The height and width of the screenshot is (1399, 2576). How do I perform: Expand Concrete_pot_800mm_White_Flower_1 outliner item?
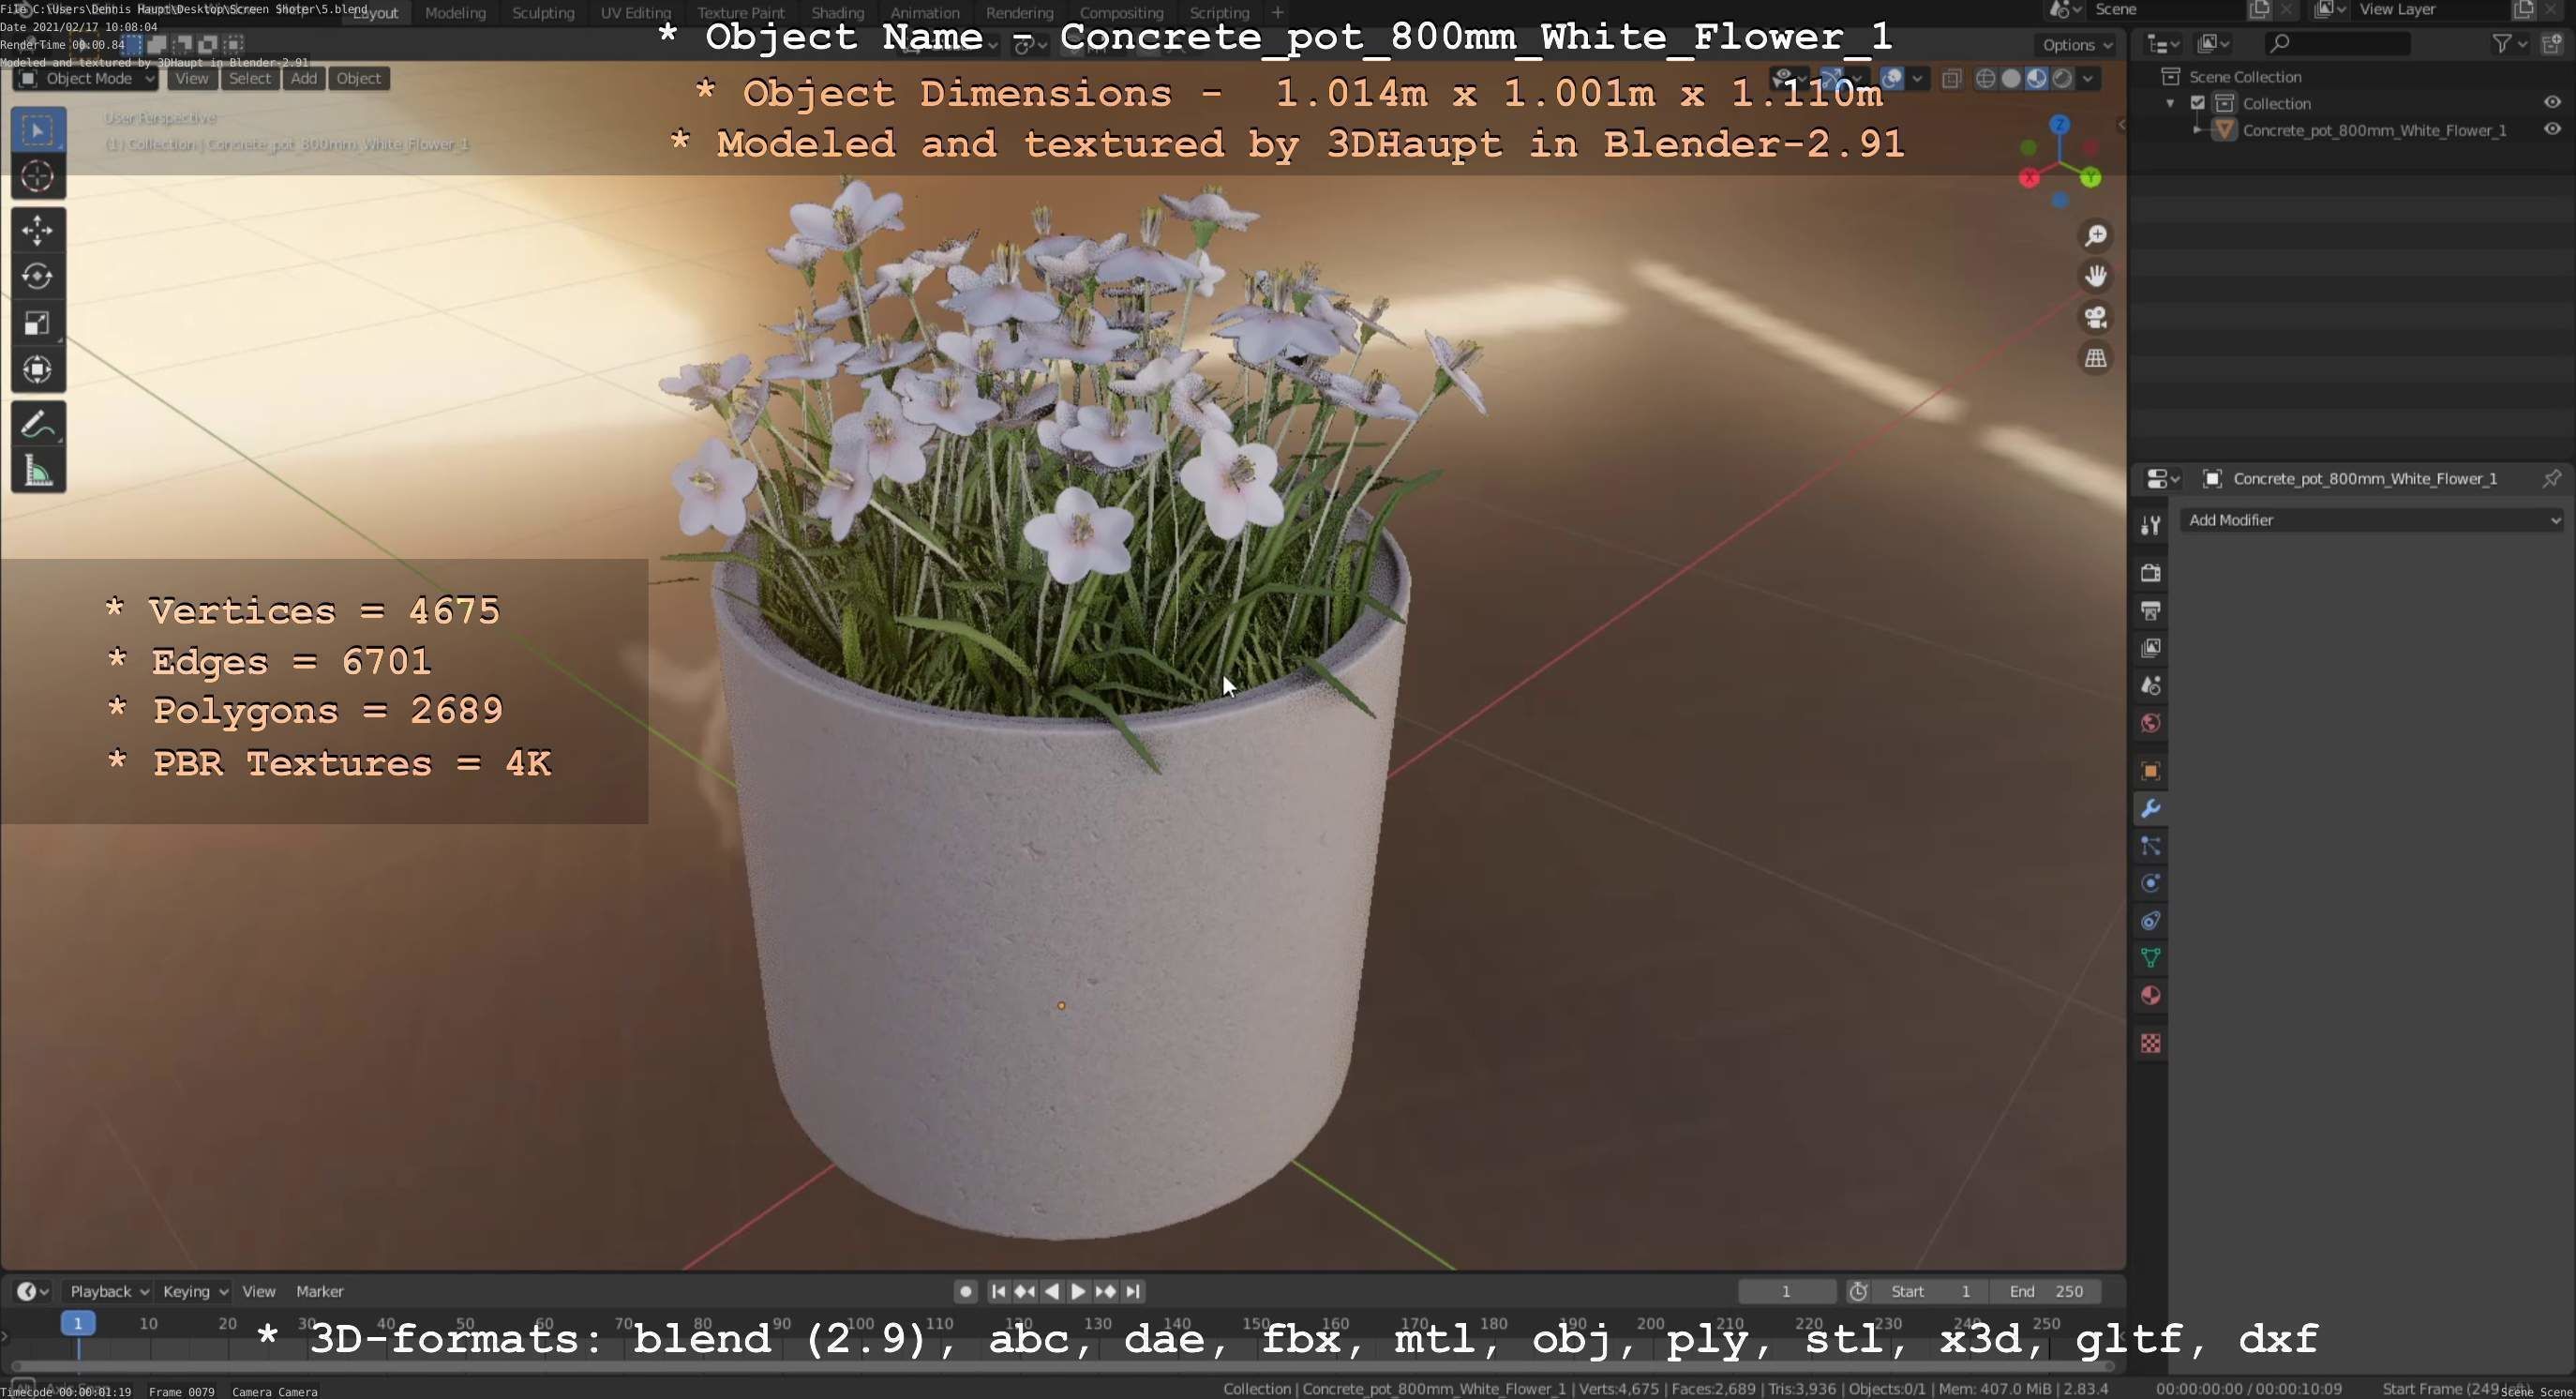tap(2197, 130)
